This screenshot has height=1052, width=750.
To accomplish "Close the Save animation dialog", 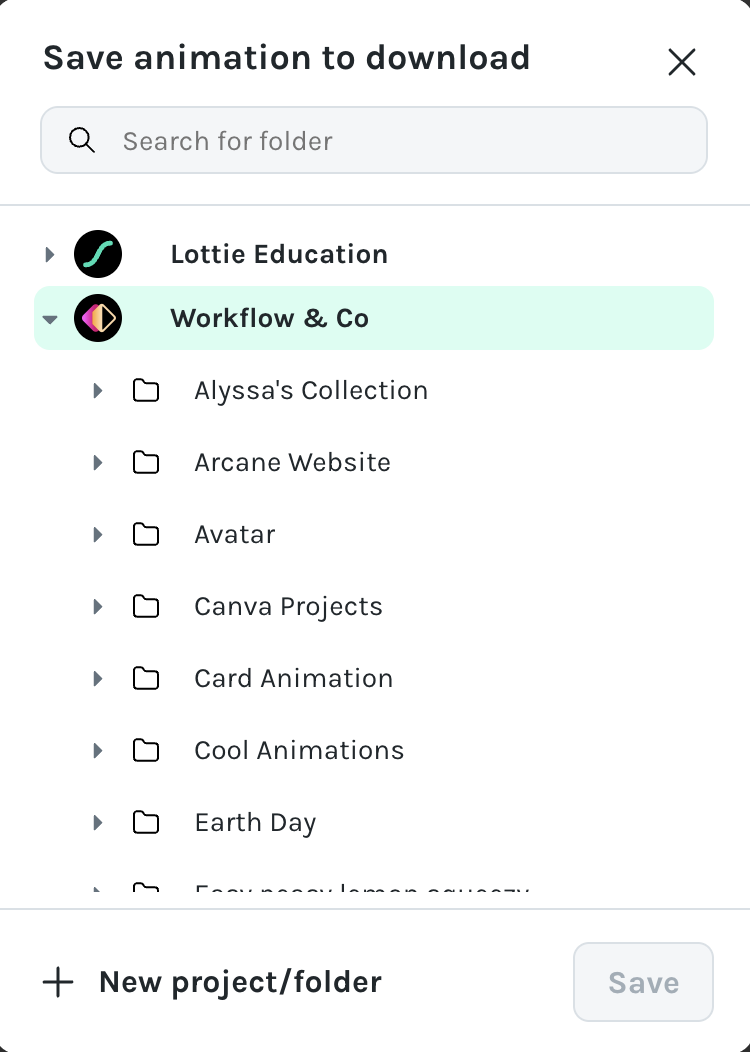I will (682, 62).
